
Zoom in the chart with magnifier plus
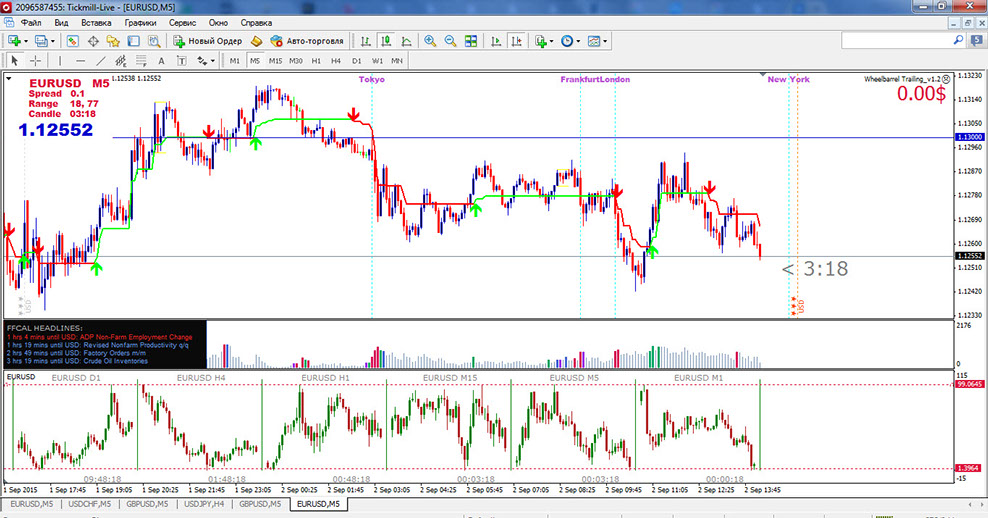(x=430, y=41)
